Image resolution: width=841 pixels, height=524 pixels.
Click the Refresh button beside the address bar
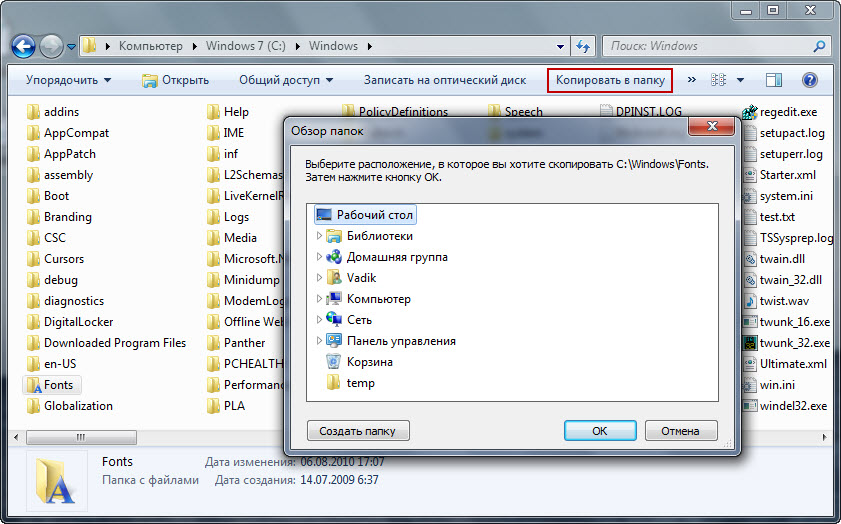coord(583,47)
